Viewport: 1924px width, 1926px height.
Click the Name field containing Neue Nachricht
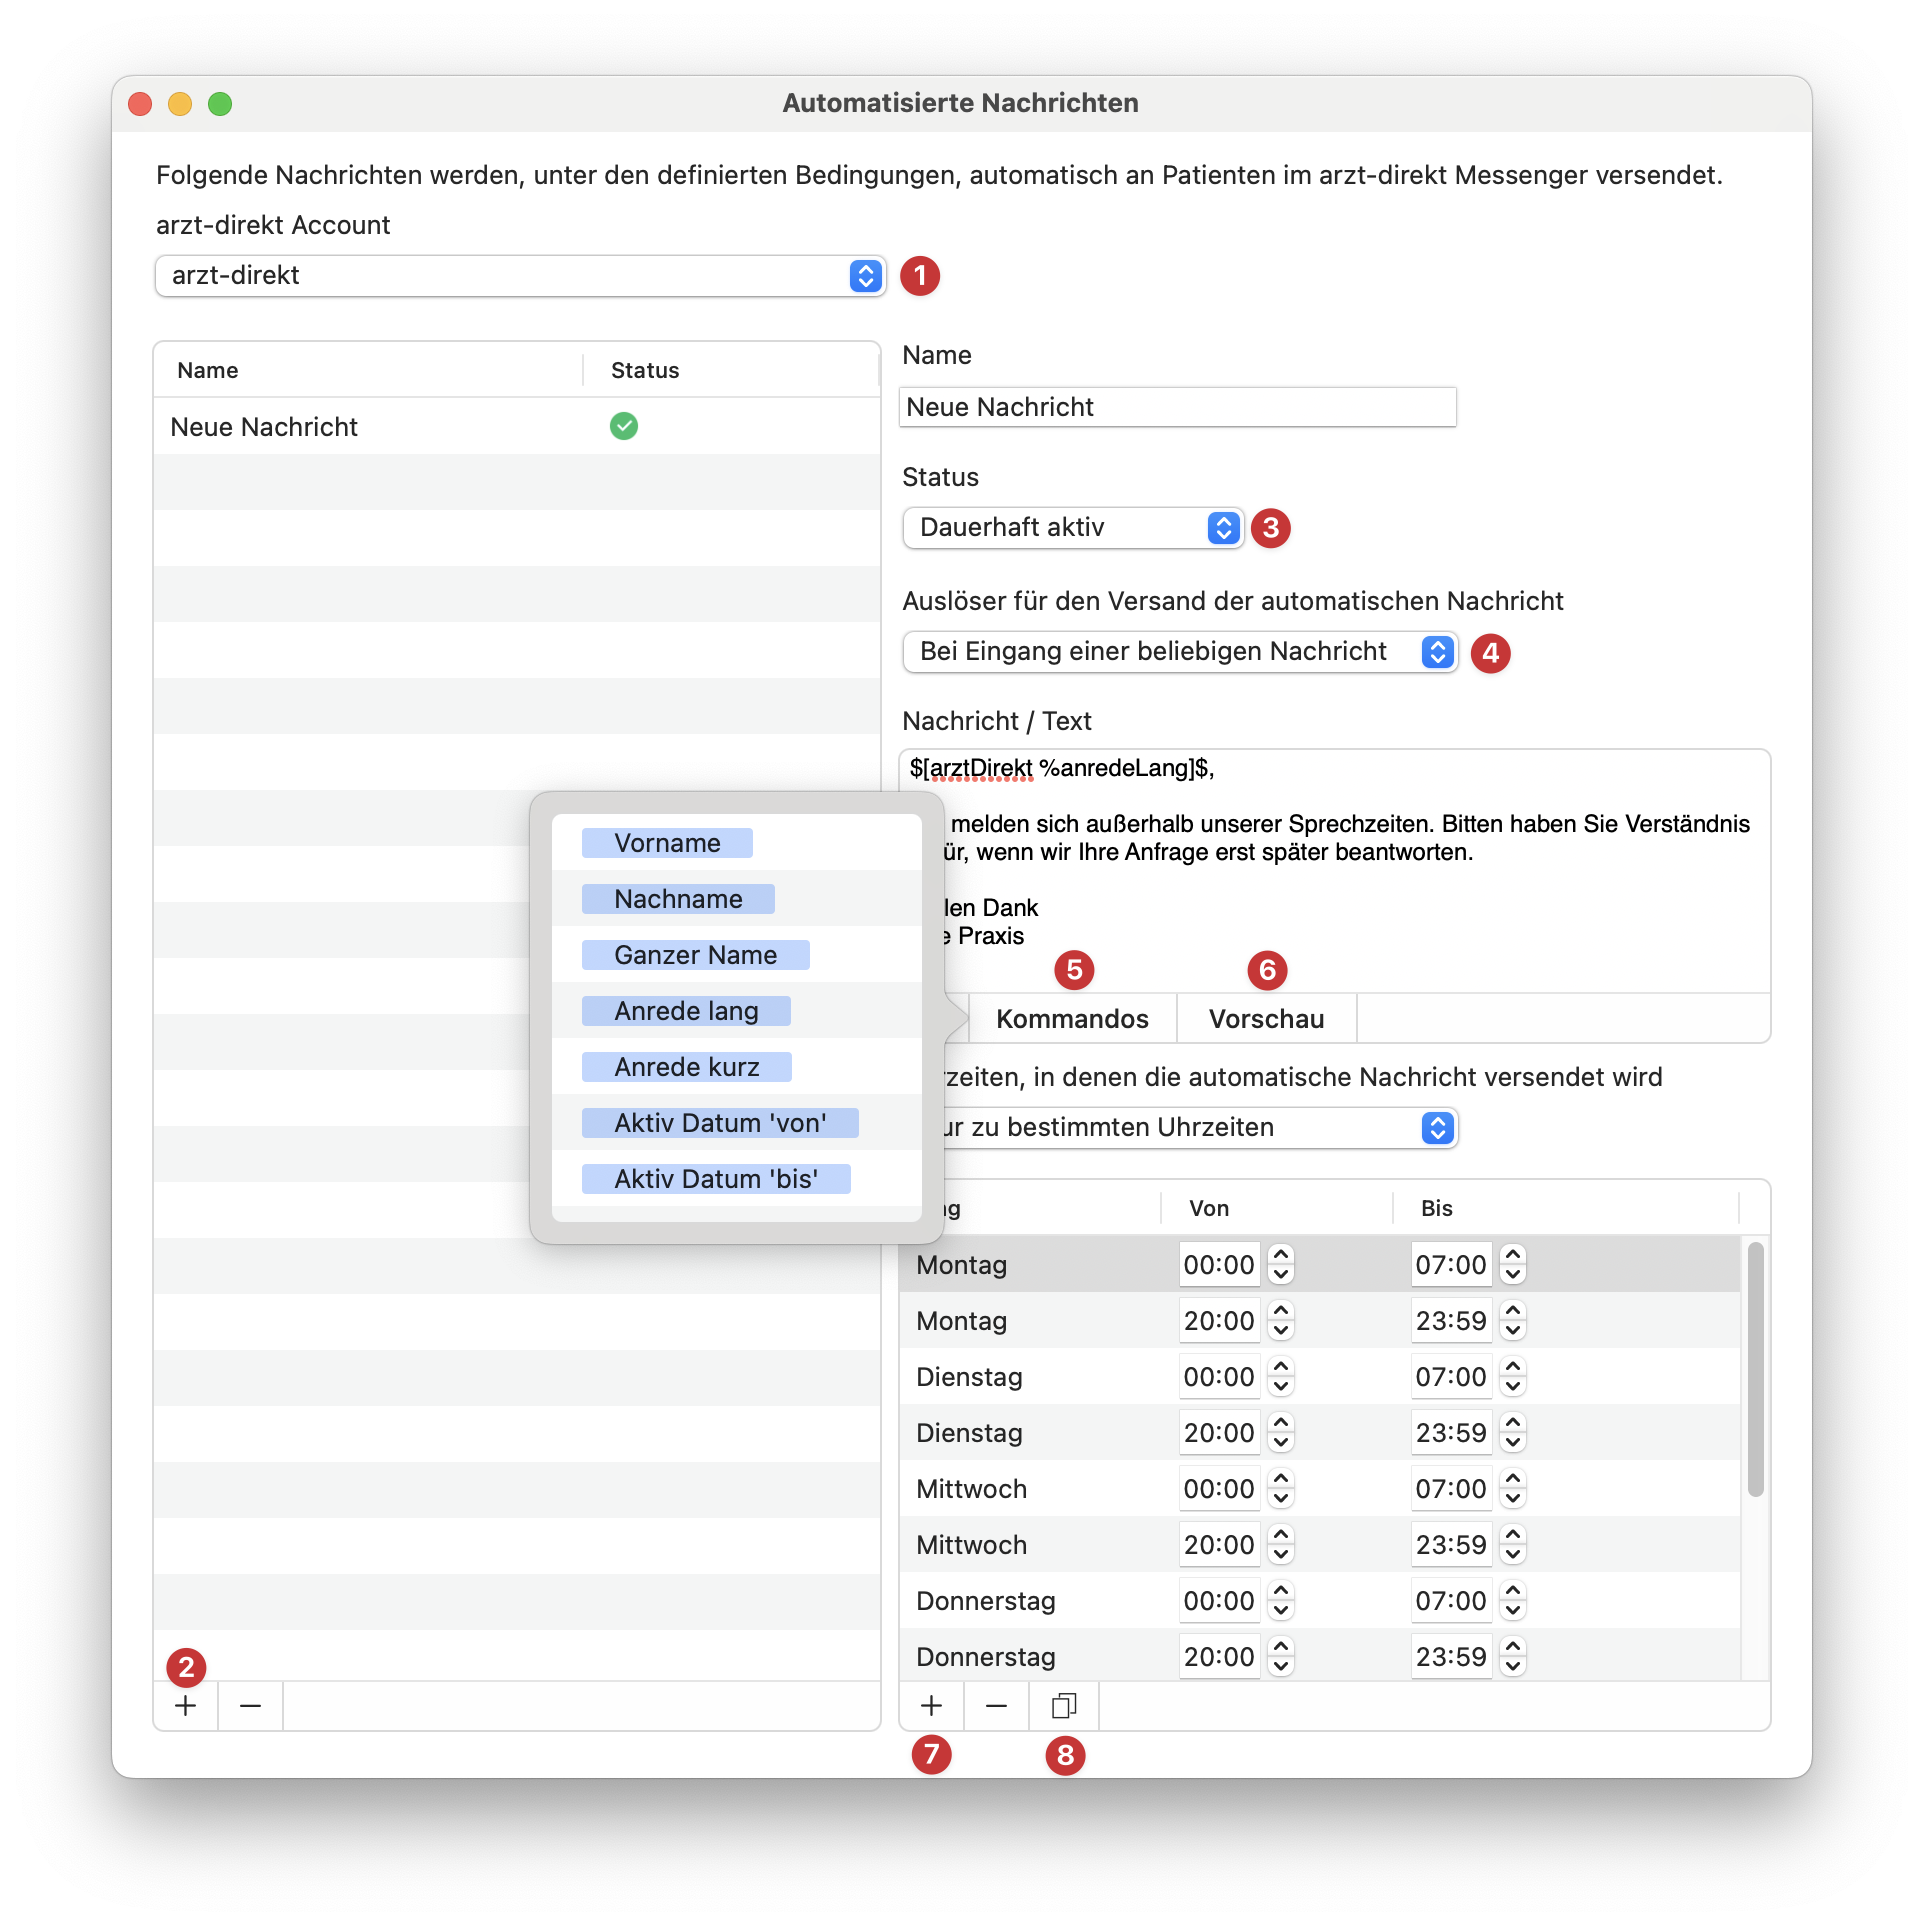click(x=1178, y=407)
